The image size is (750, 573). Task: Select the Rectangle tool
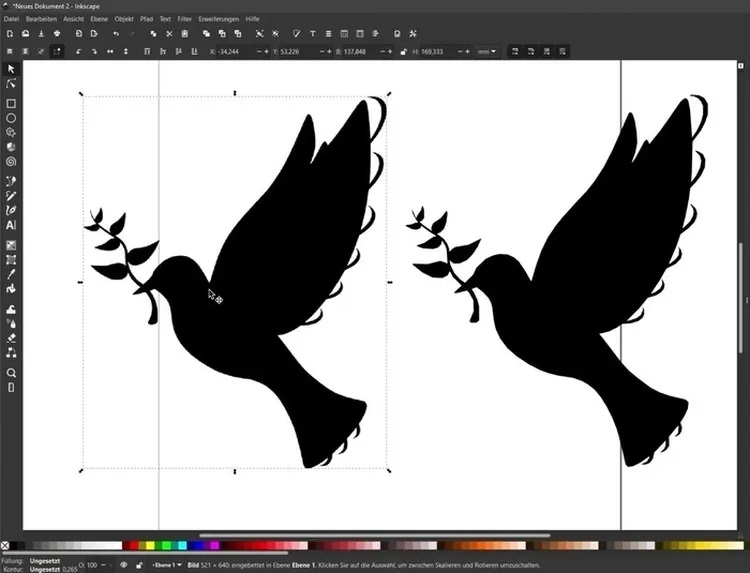point(11,103)
